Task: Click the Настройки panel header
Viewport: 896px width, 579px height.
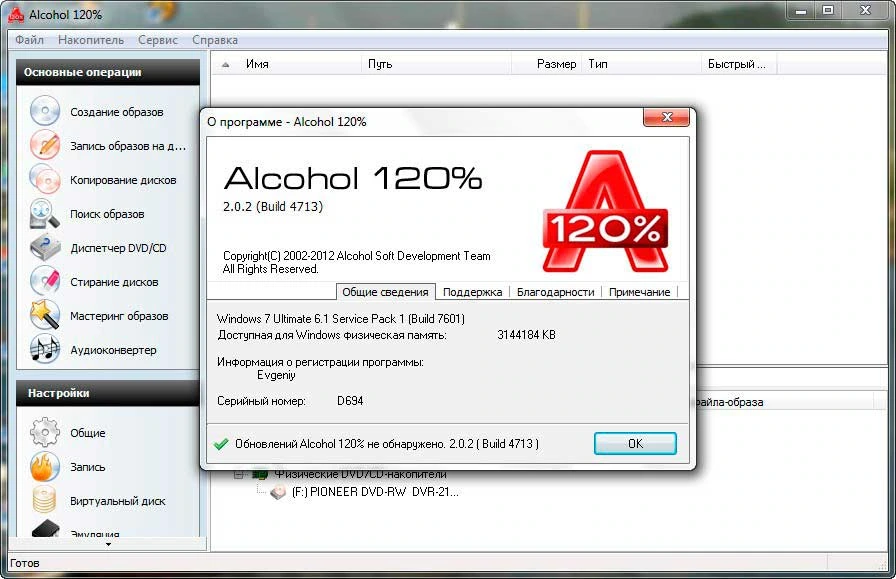Action: click(x=108, y=393)
